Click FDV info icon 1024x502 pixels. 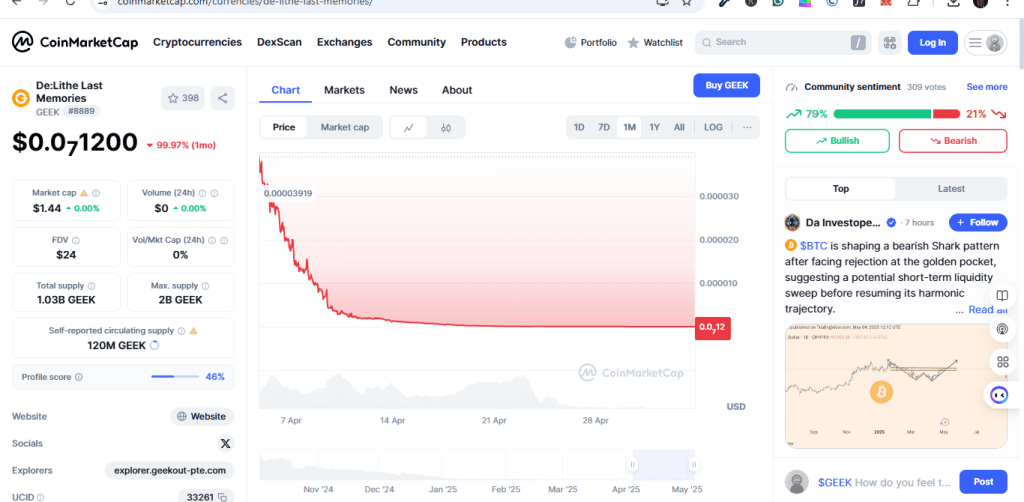(x=76, y=240)
